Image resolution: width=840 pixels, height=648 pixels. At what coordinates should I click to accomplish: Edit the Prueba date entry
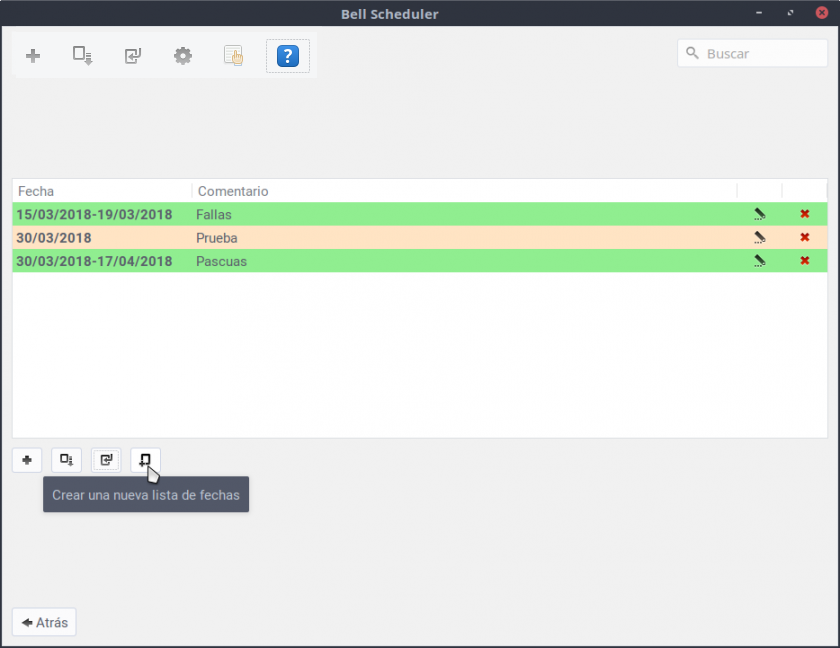tap(760, 238)
